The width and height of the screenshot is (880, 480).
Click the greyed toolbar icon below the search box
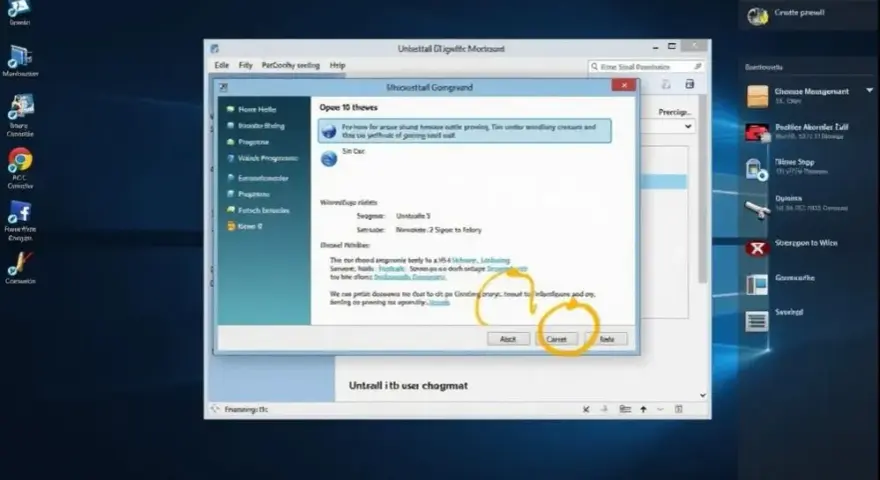(666, 85)
